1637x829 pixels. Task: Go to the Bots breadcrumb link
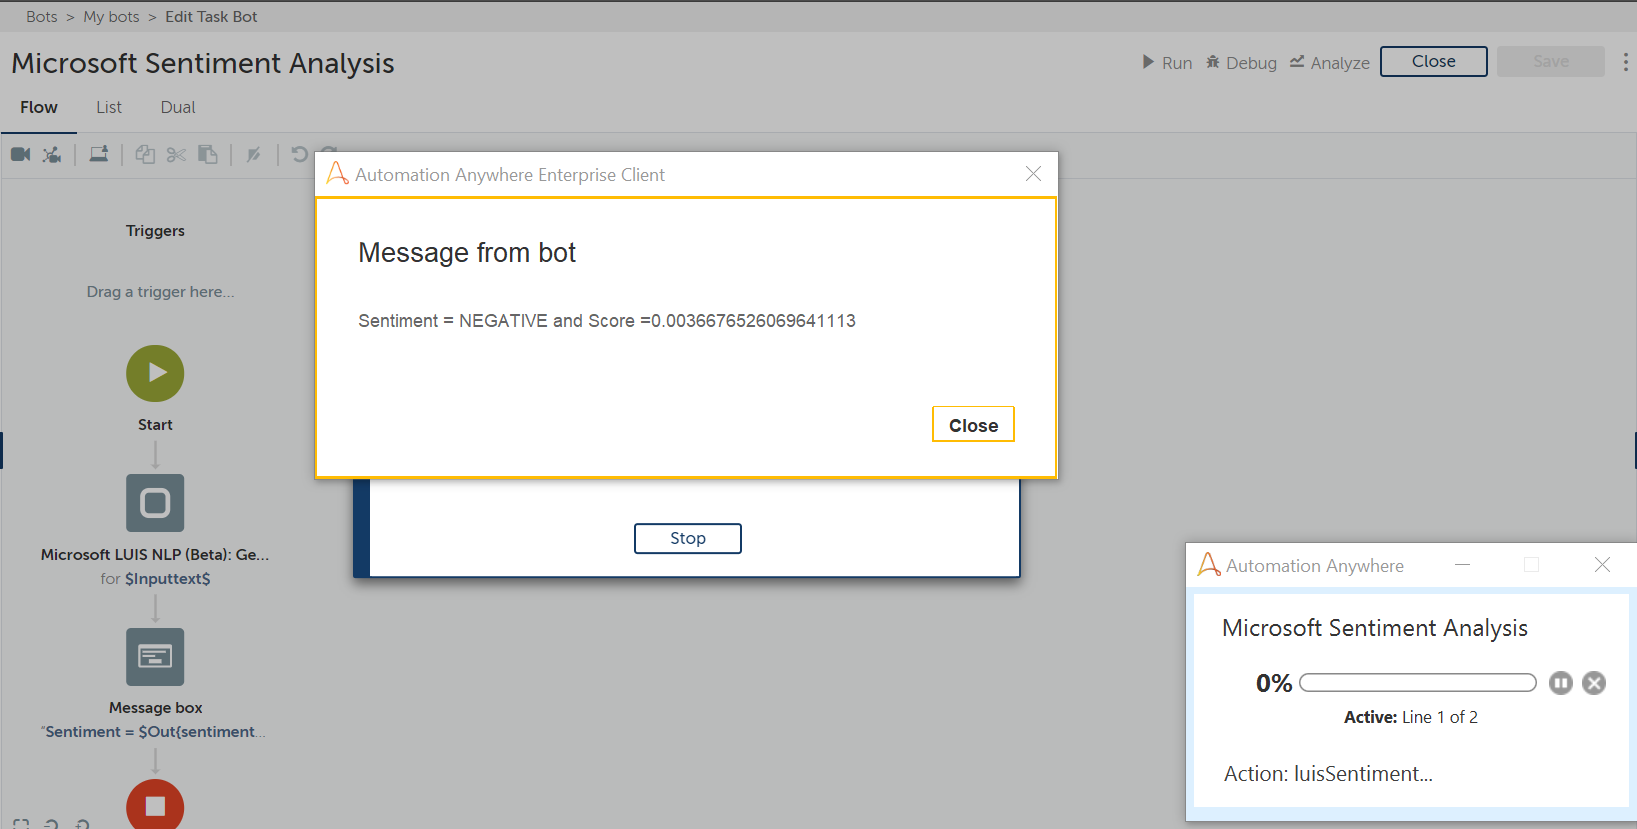[x=42, y=17]
